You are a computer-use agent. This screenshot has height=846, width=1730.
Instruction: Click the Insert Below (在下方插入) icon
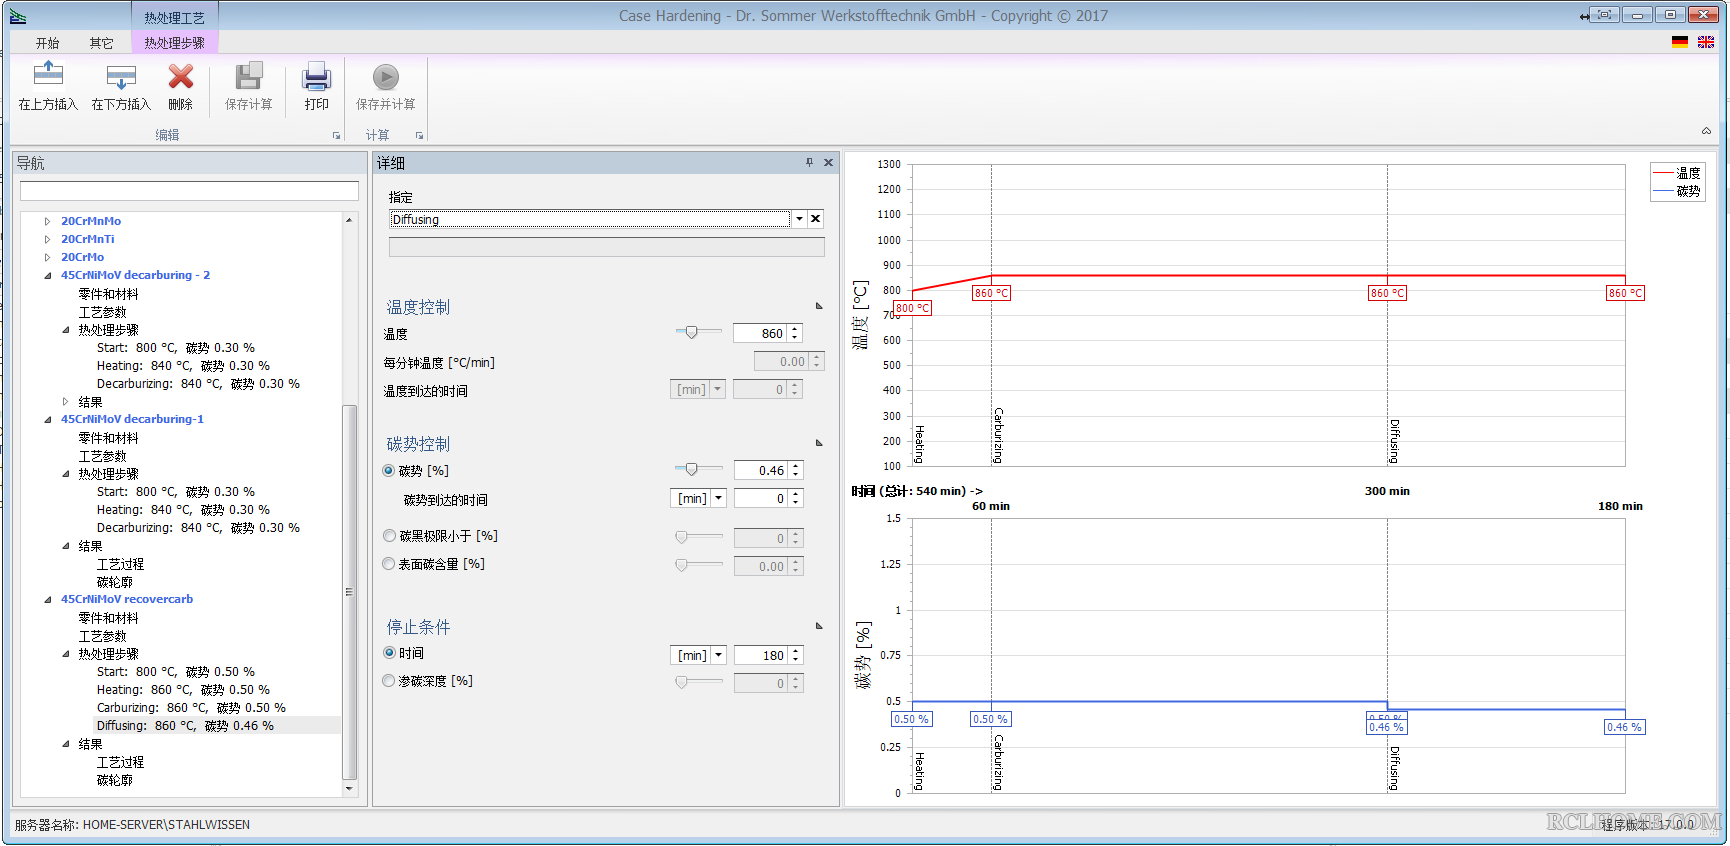121,76
